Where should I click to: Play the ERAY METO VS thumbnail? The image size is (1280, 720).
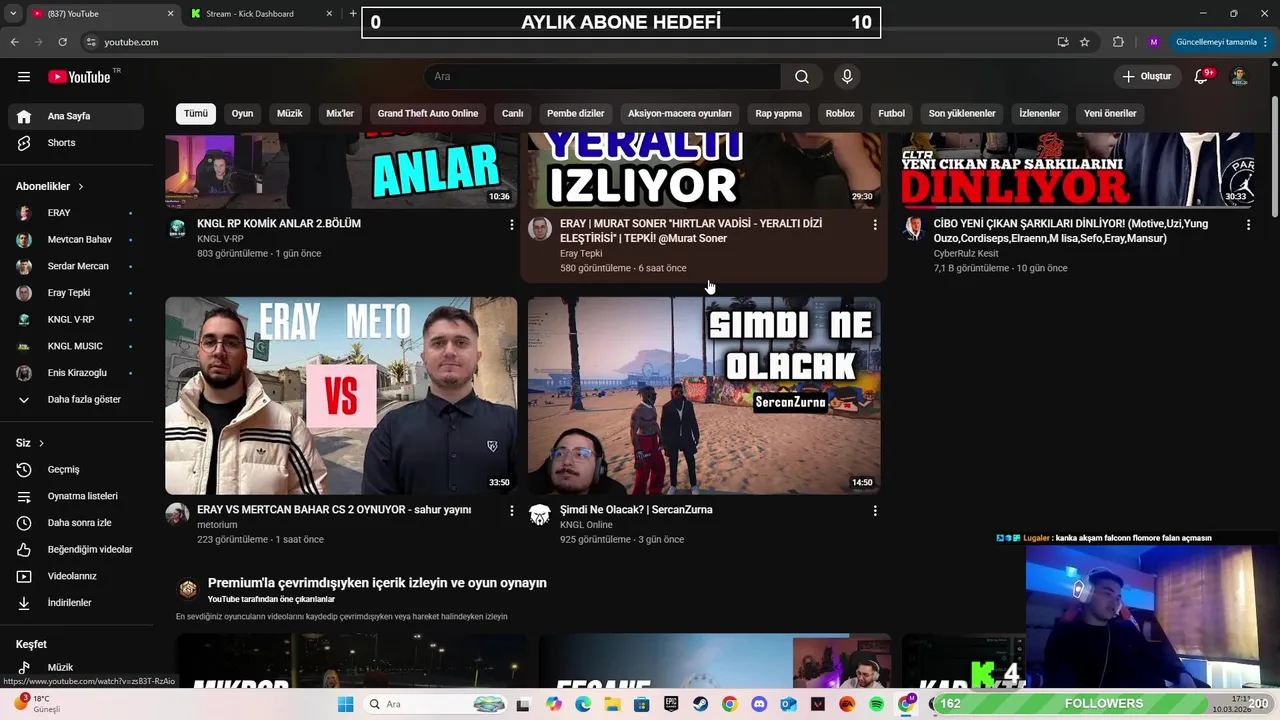[341, 395]
